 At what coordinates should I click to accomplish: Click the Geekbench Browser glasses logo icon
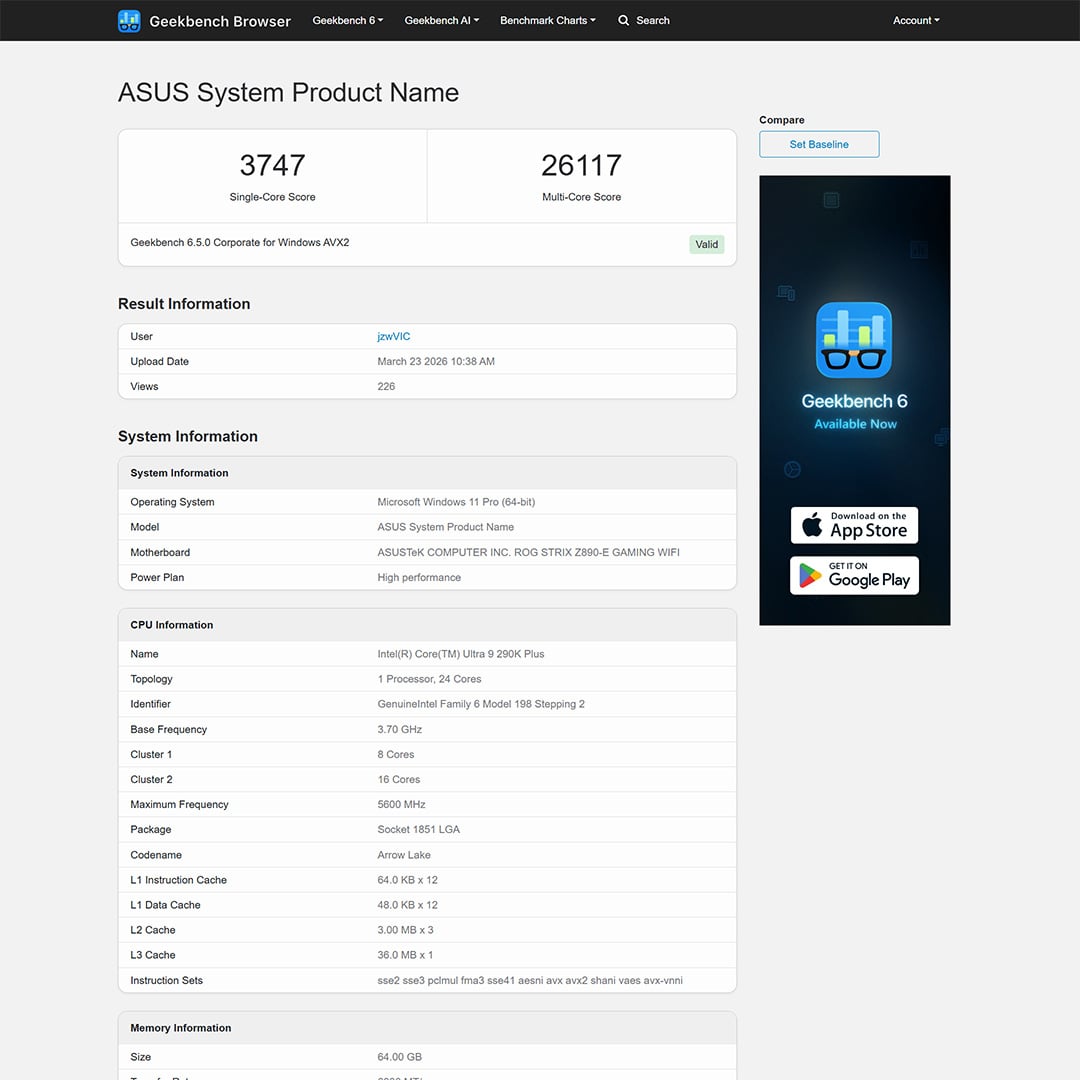point(129,20)
